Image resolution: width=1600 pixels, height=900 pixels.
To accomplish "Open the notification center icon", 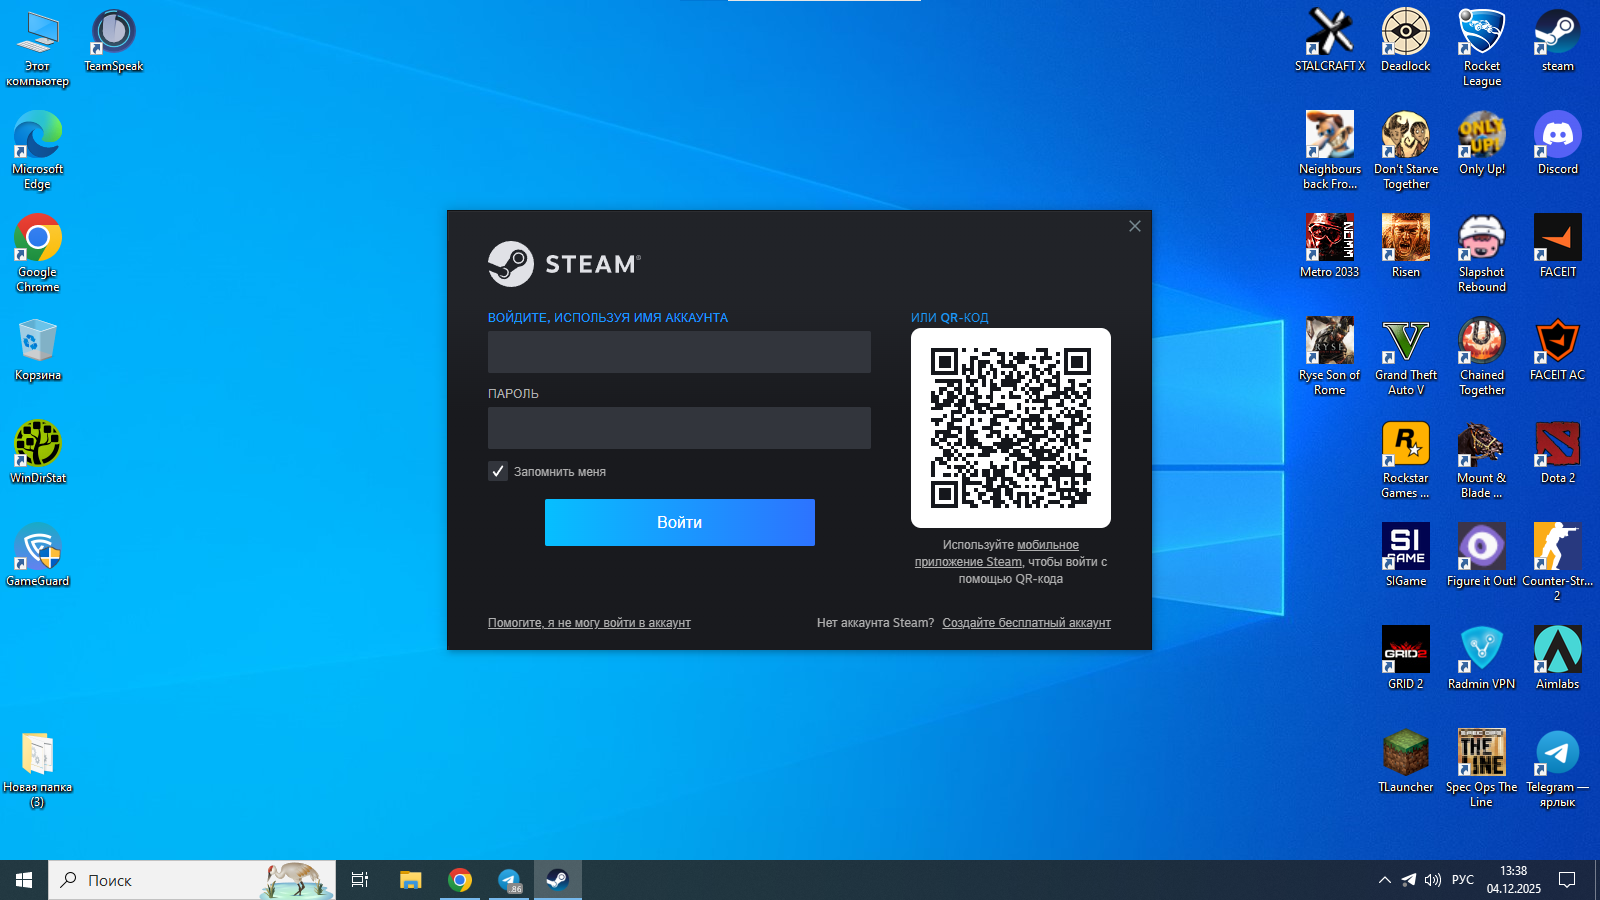I will [x=1567, y=880].
